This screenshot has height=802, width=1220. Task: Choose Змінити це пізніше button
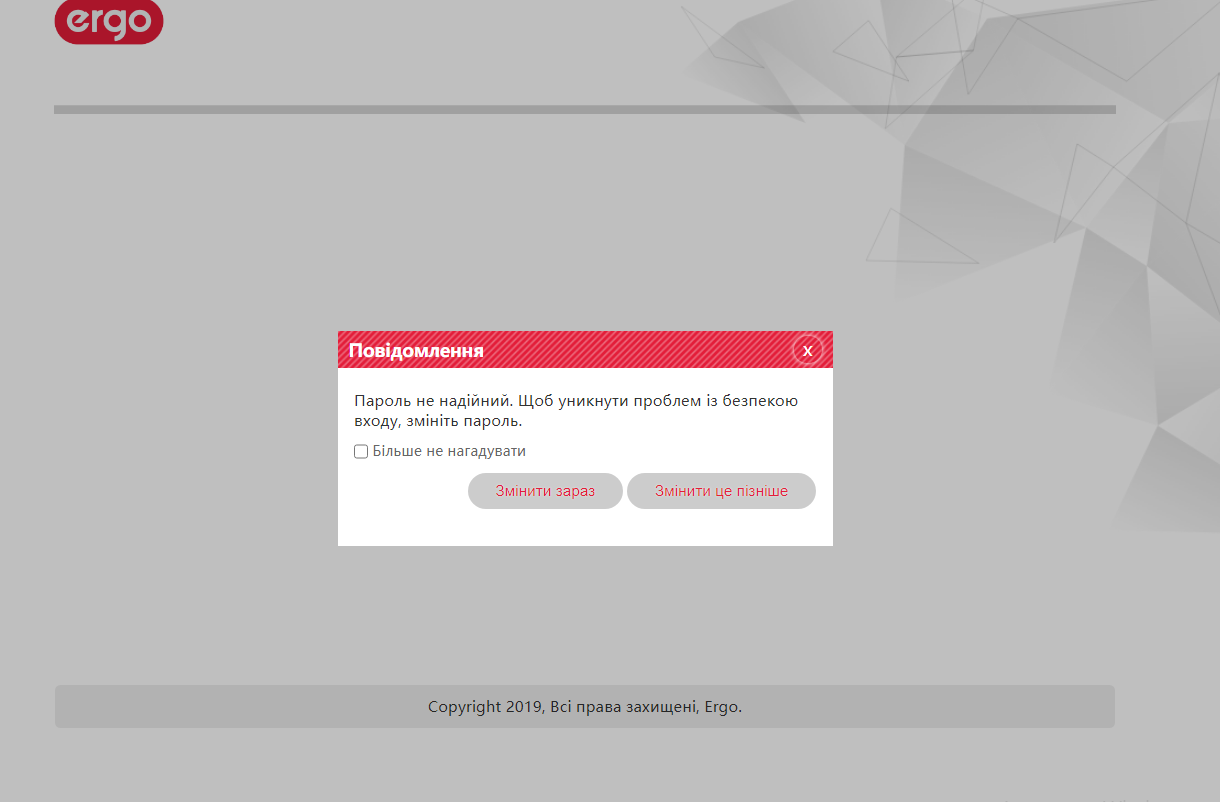click(x=721, y=491)
